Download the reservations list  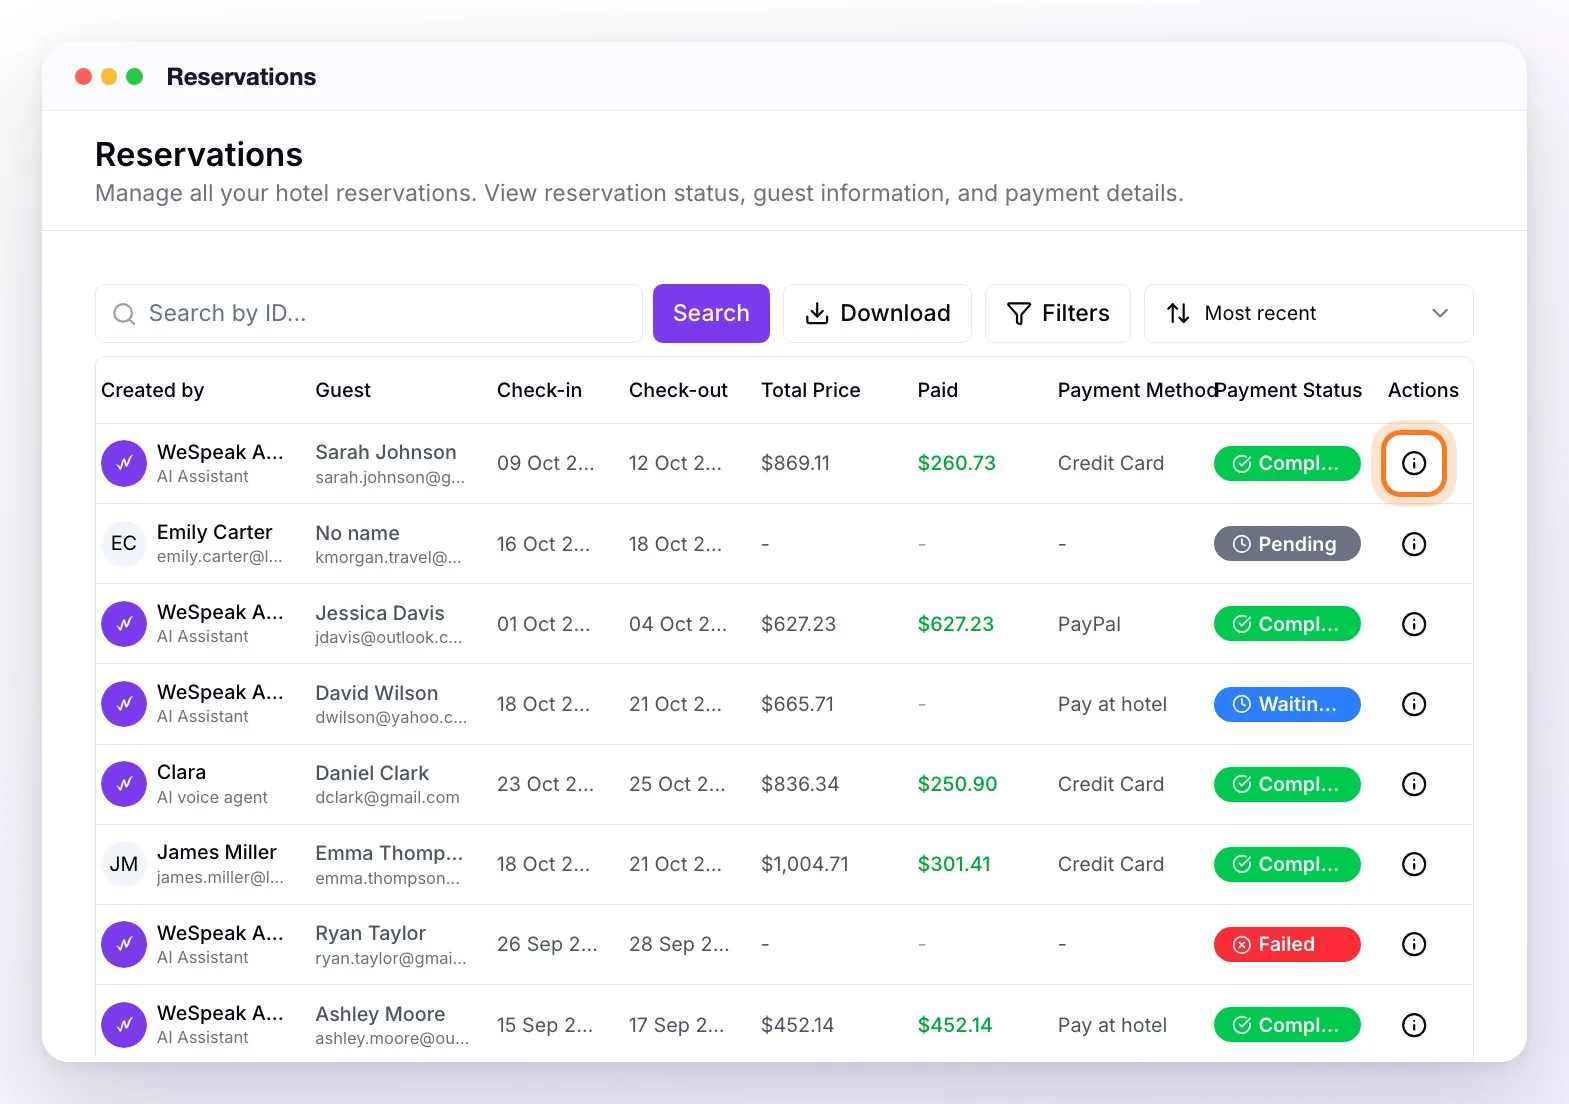877,313
